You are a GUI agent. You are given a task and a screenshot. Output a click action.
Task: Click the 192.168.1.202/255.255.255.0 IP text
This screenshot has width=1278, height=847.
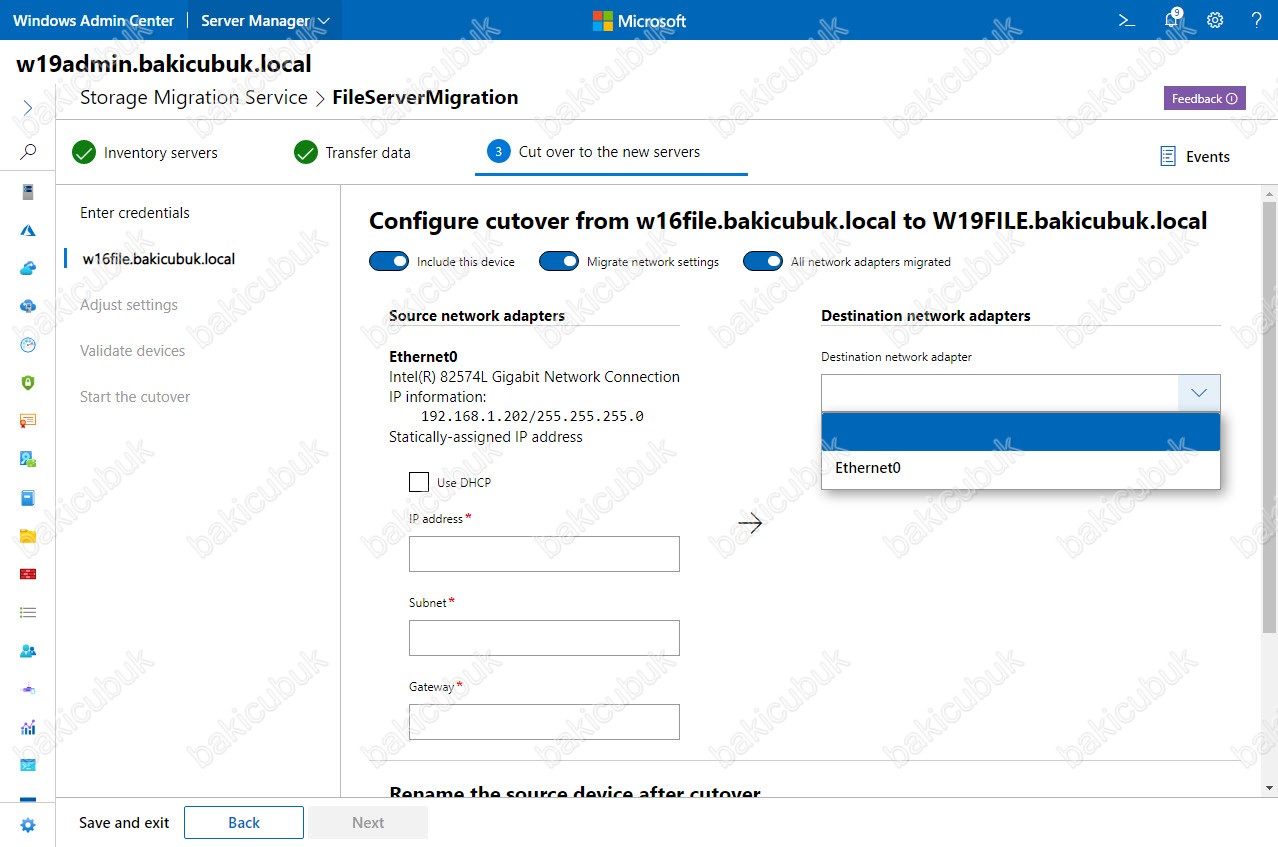coord(532,416)
